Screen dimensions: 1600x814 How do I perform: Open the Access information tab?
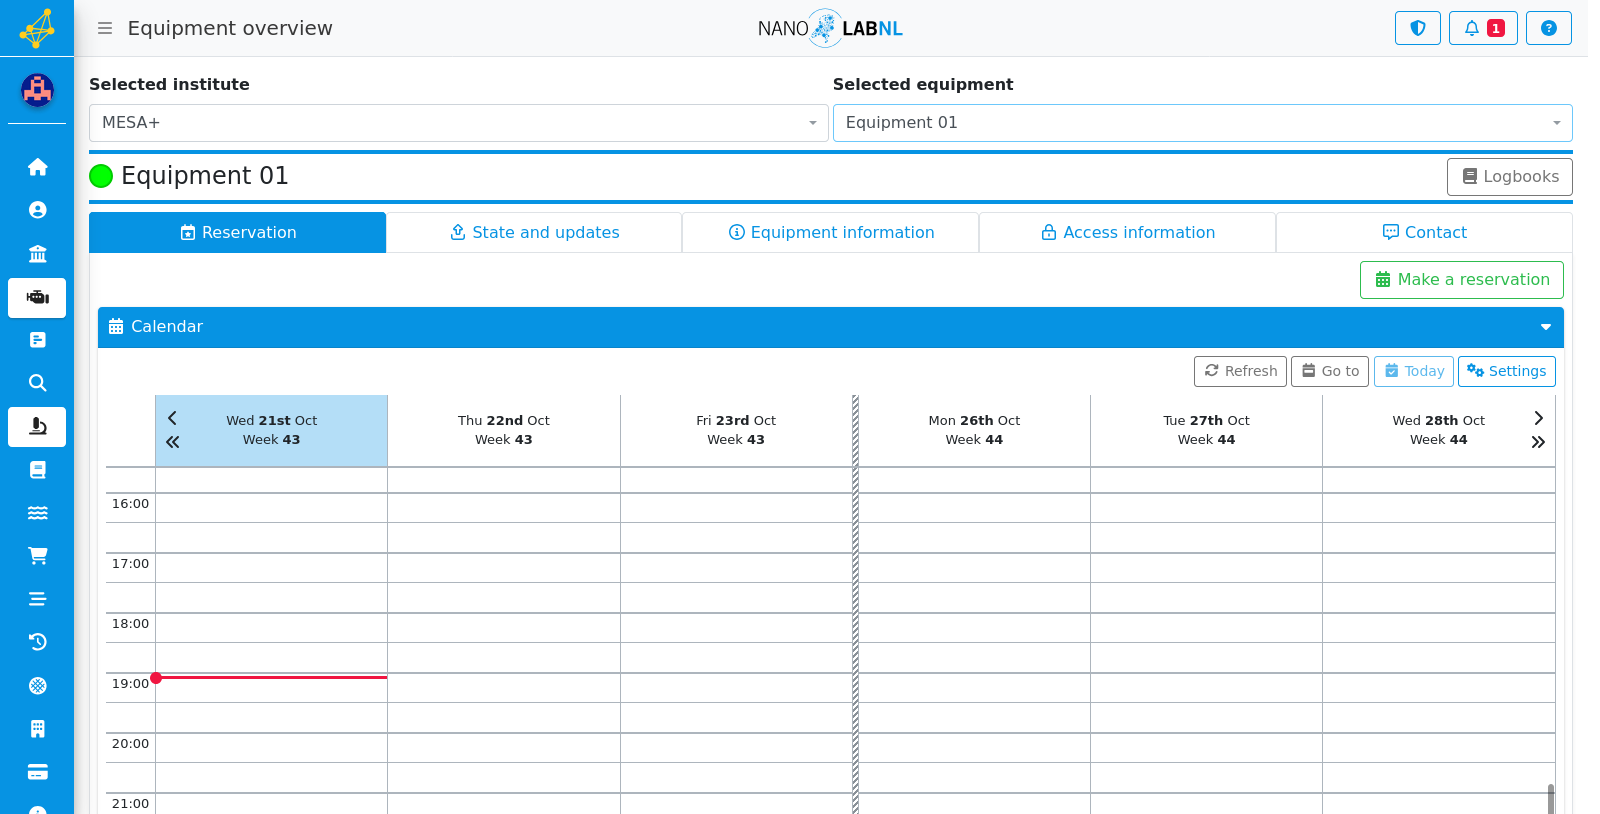(1127, 232)
